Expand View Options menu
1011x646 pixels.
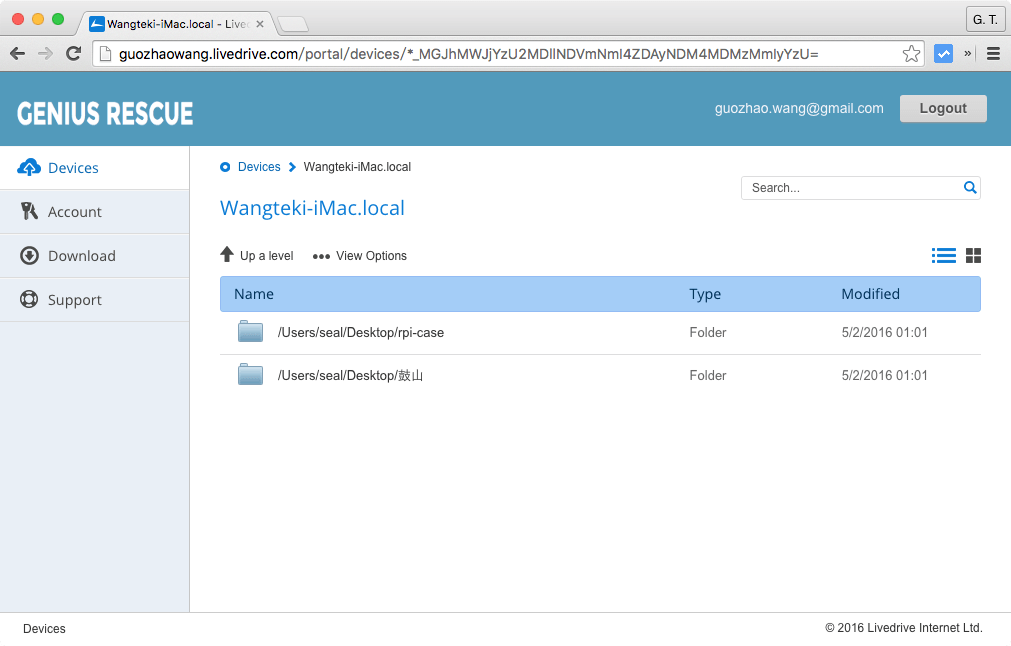[x=360, y=256]
